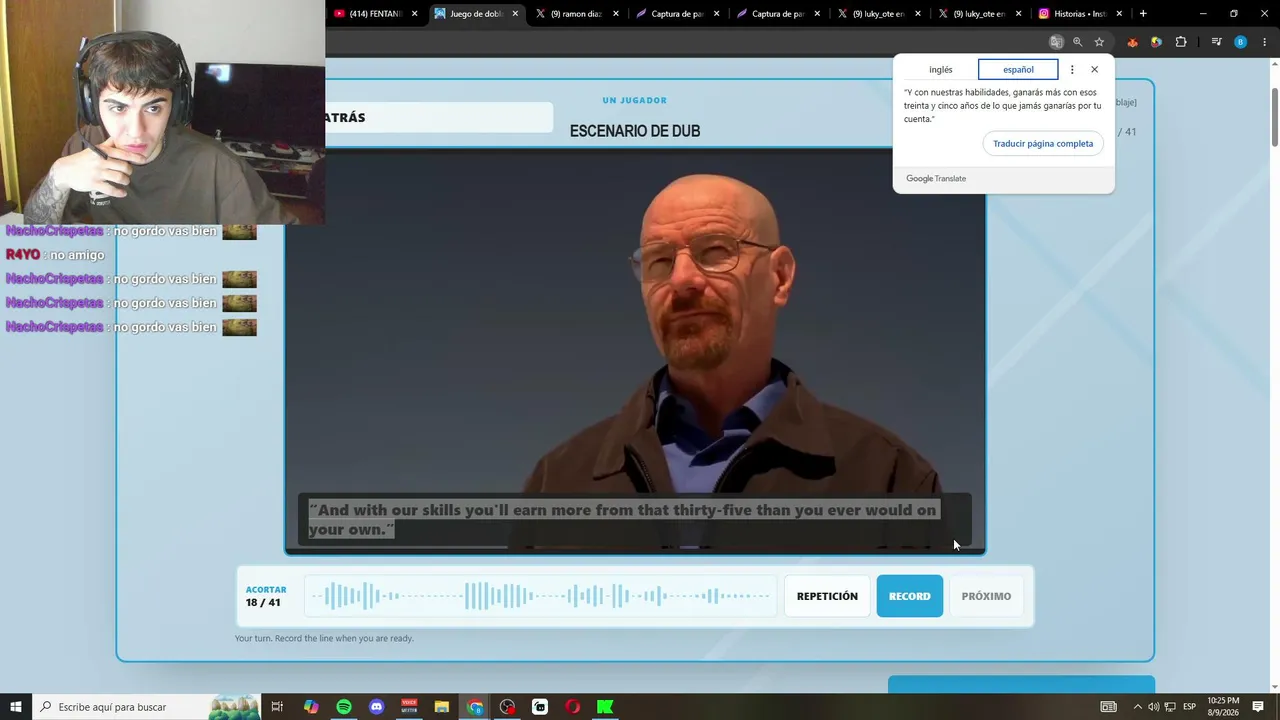Click the Chrome icon on the taskbar
Viewport: 1280px width, 720px height.
pyautogui.click(x=475, y=707)
